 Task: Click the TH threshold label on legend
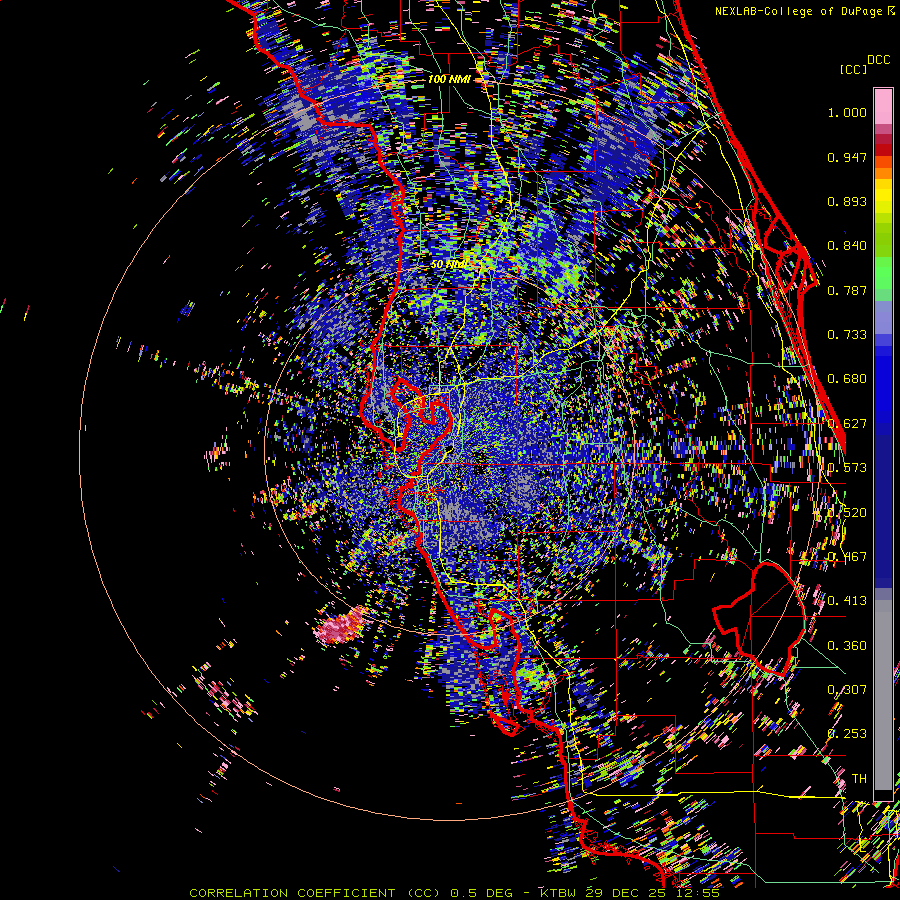(859, 779)
